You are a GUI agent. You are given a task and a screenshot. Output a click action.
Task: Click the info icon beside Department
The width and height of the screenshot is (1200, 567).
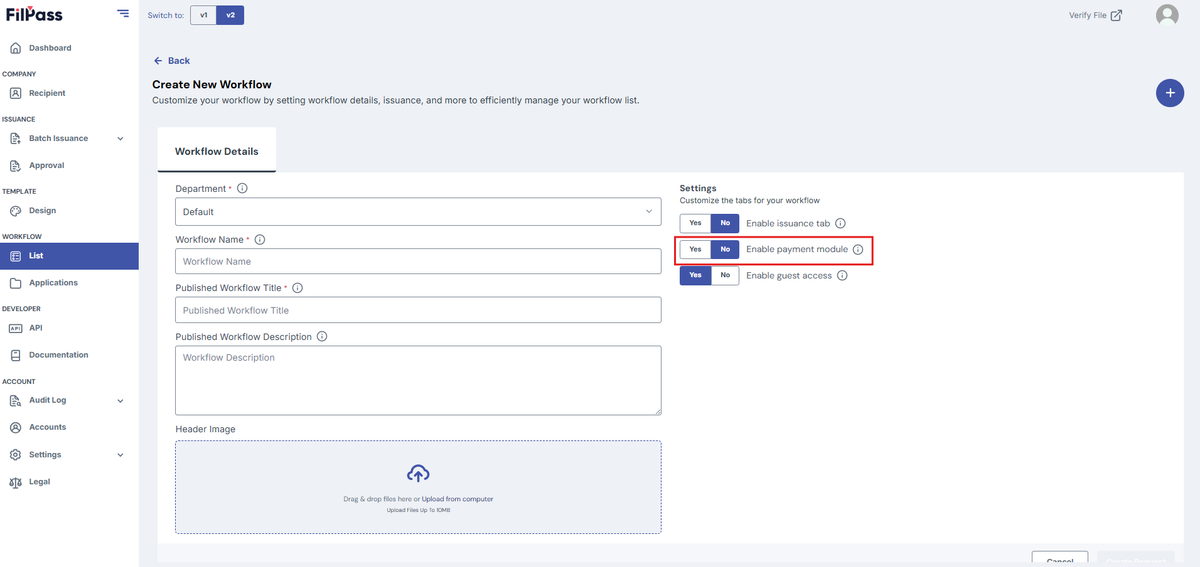point(242,188)
